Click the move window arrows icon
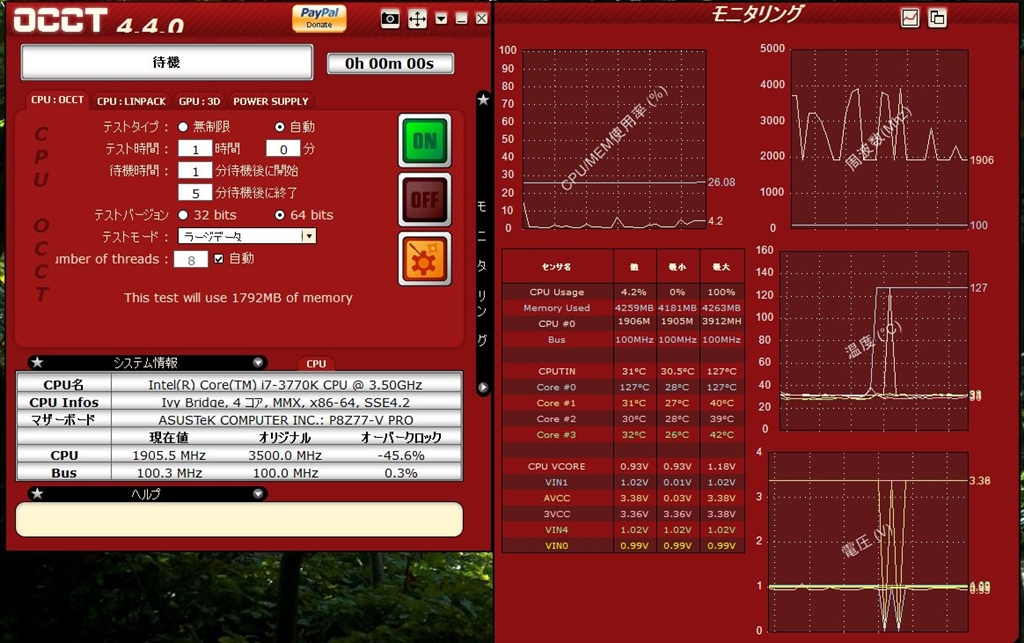Image resolution: width=1024 pixels, height=643 pixels. (417, 18)
